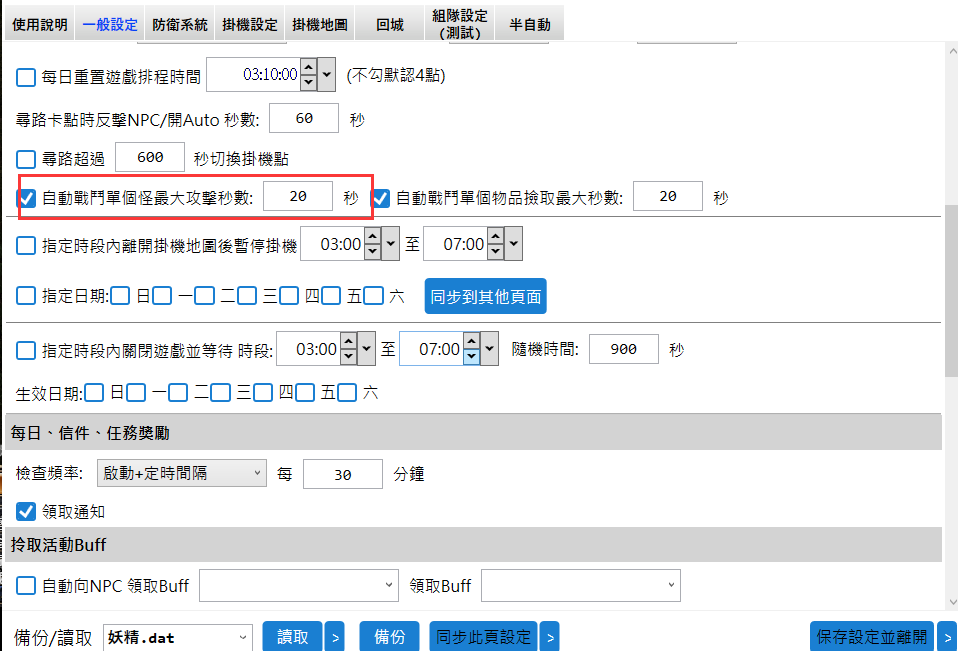Screen dimensions: 958x651
Task: Enable 指定時段內關閉遊戲並等待 checkbox
Action: [26, 351]
